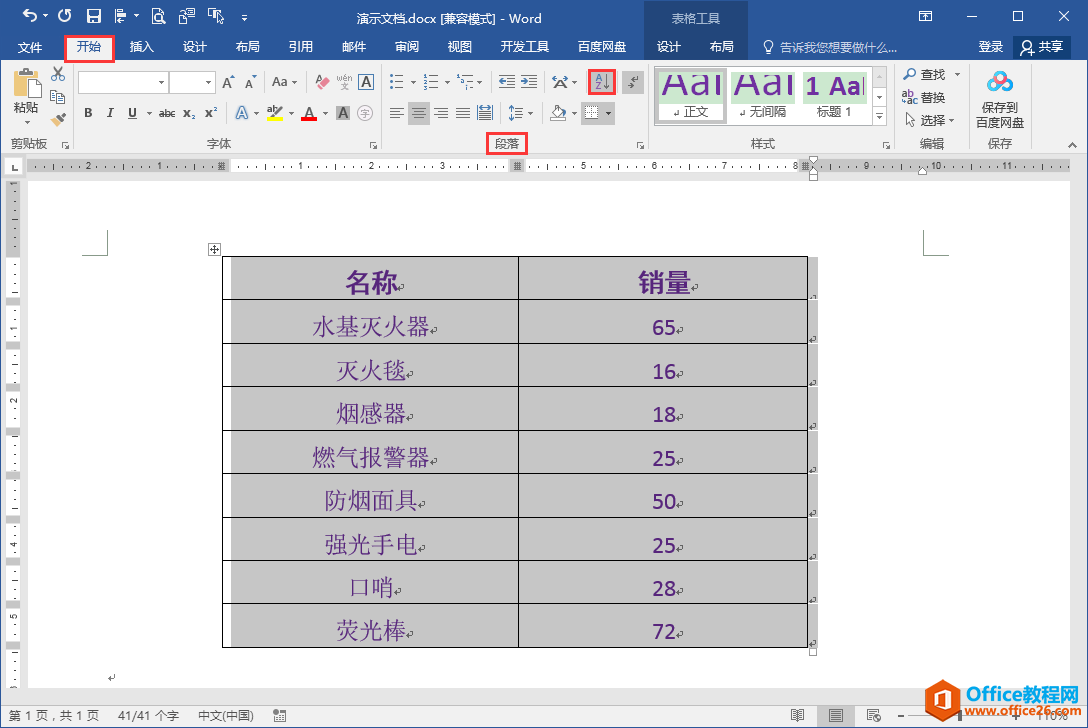
Task: Open paragraph settings dialog launcher
Action: pyautogui.click(x=640, y=145)
